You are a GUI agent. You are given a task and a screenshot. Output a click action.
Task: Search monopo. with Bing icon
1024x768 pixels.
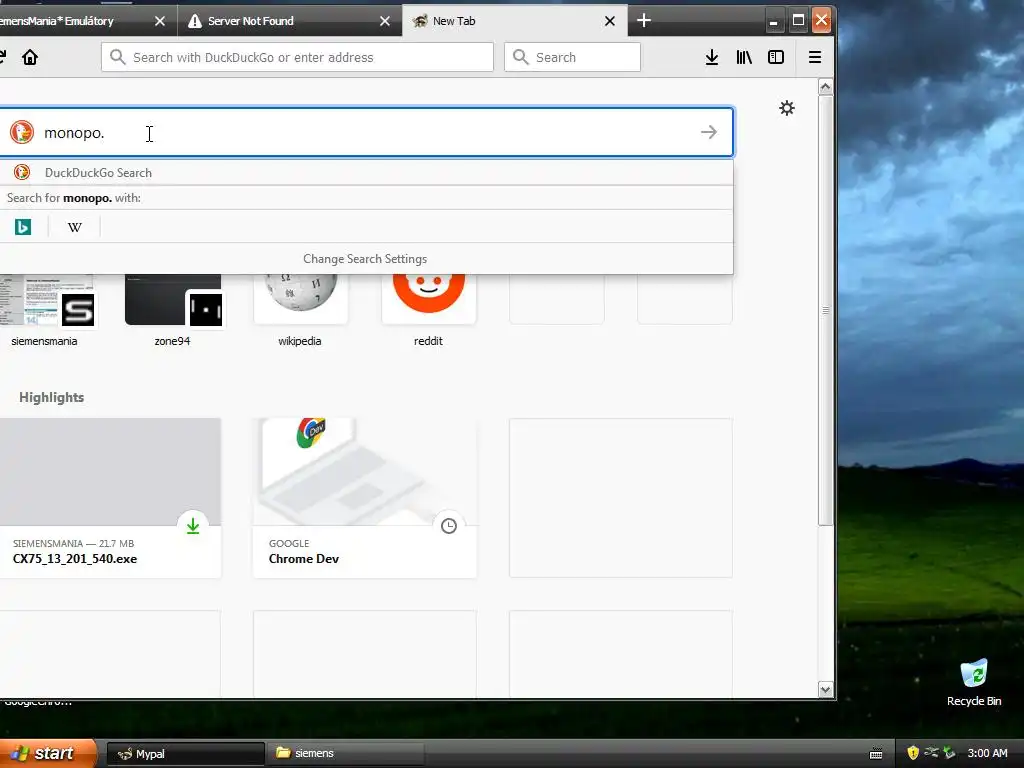(x=23, y=227)
